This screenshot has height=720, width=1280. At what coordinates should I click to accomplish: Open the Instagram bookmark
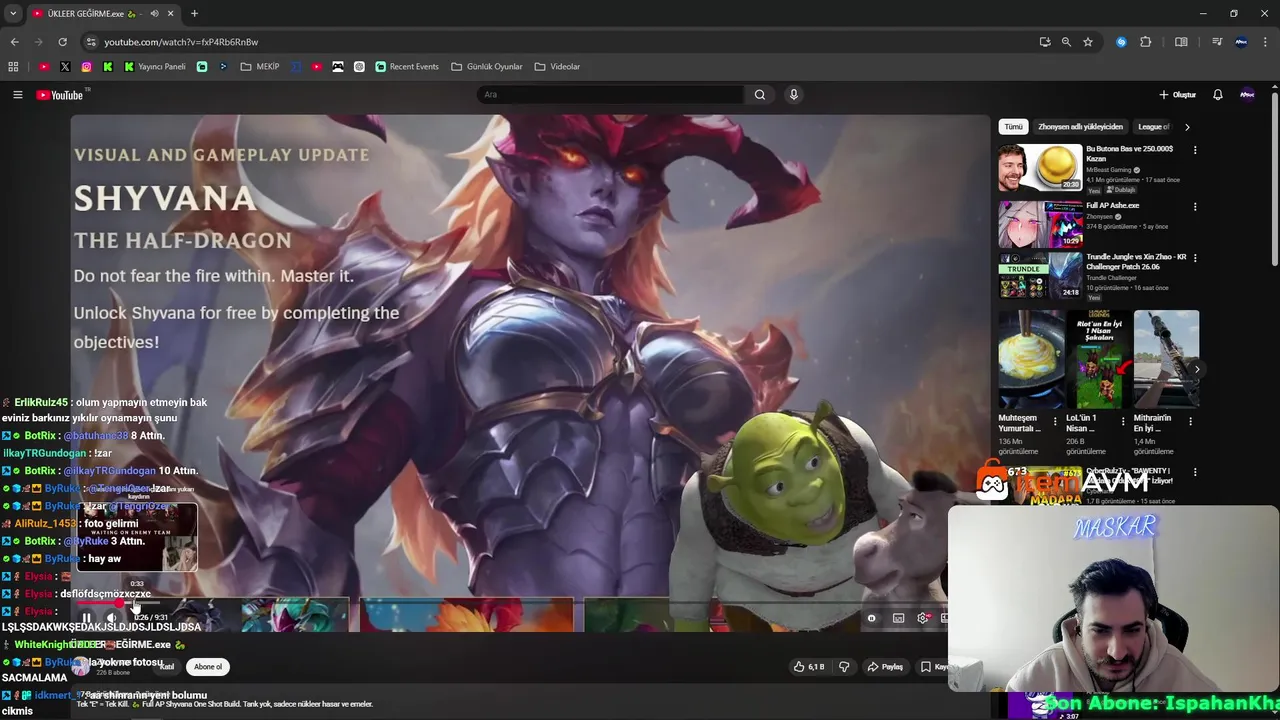coord(87,67)
